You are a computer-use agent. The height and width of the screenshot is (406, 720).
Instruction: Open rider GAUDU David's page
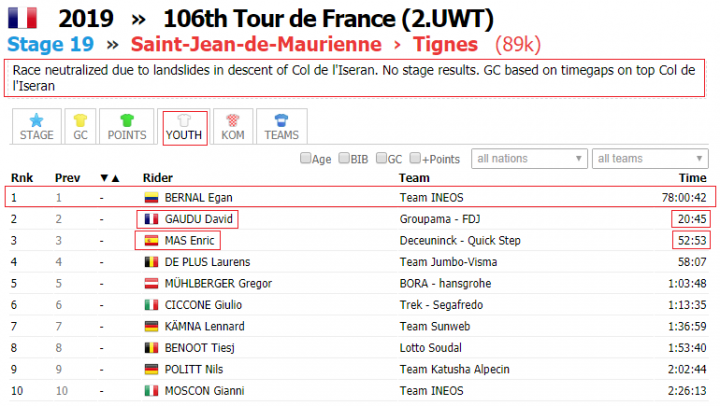(199, 219)
